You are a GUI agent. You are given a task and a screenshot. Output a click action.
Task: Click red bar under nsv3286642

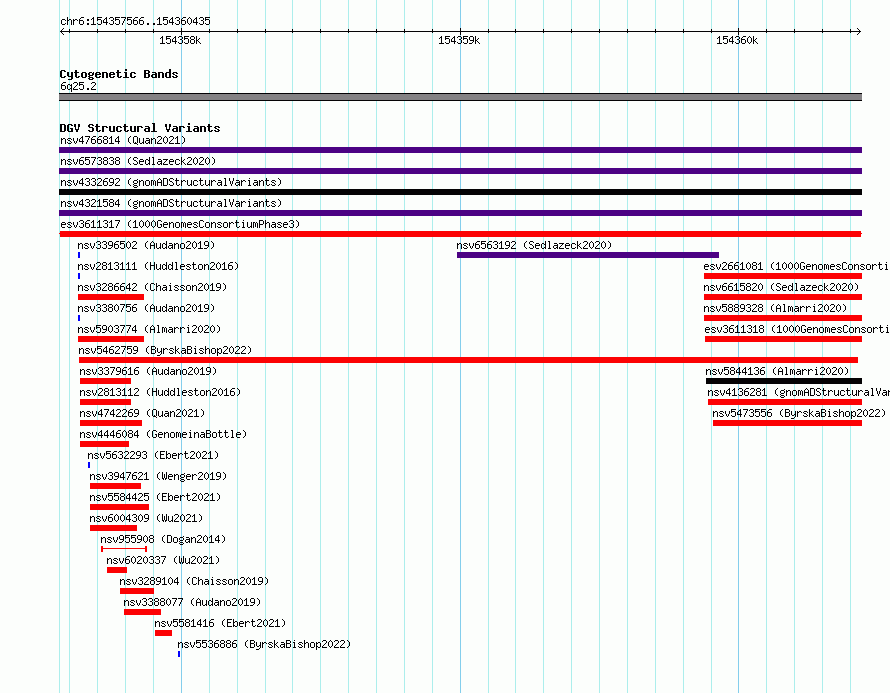(x=111, y=297)
